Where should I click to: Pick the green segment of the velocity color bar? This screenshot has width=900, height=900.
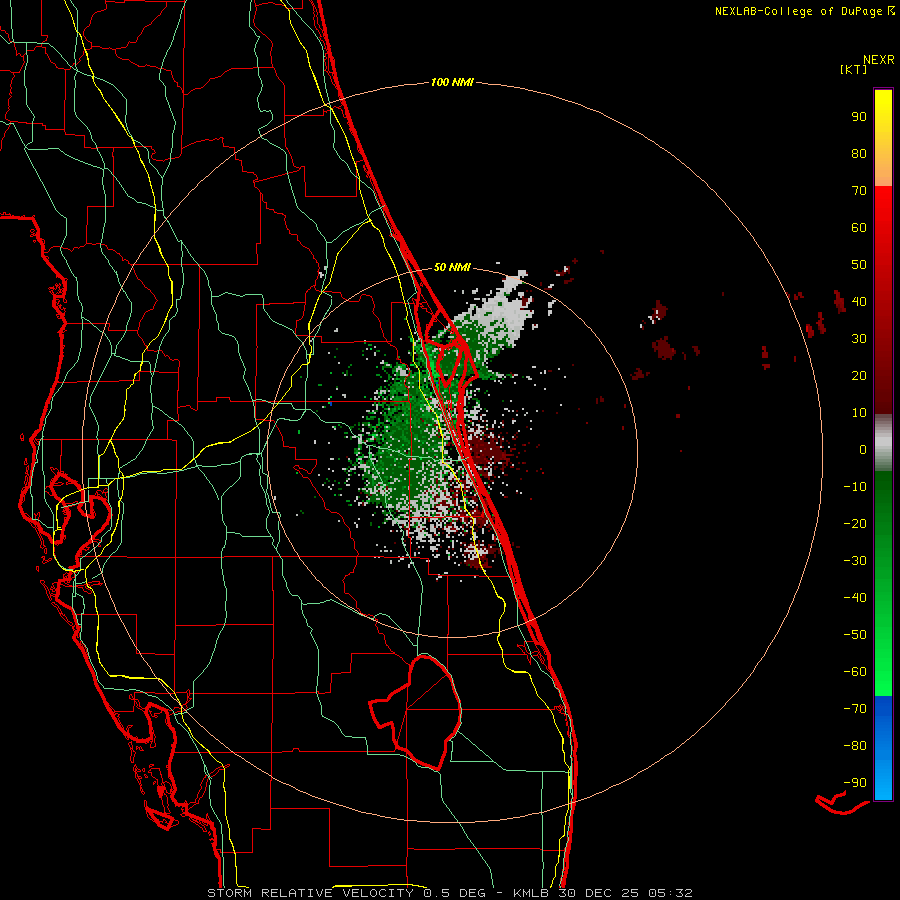pos(883,583)
